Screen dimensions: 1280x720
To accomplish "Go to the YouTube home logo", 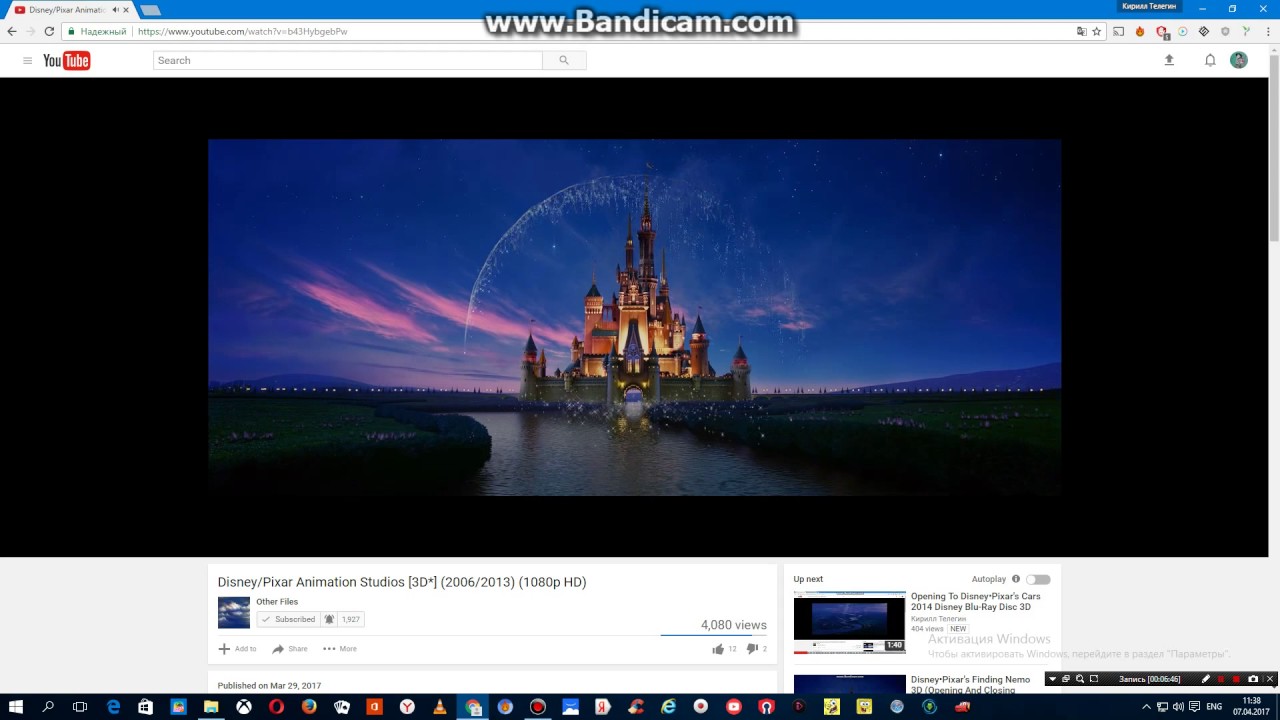I will 67,61.
